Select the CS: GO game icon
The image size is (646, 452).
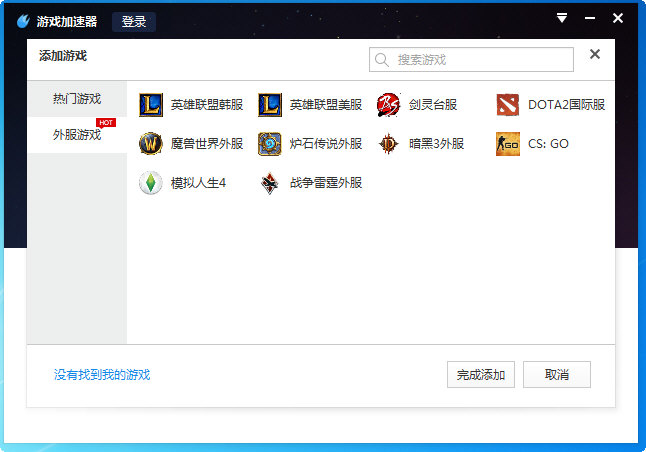tap(508, 144)
